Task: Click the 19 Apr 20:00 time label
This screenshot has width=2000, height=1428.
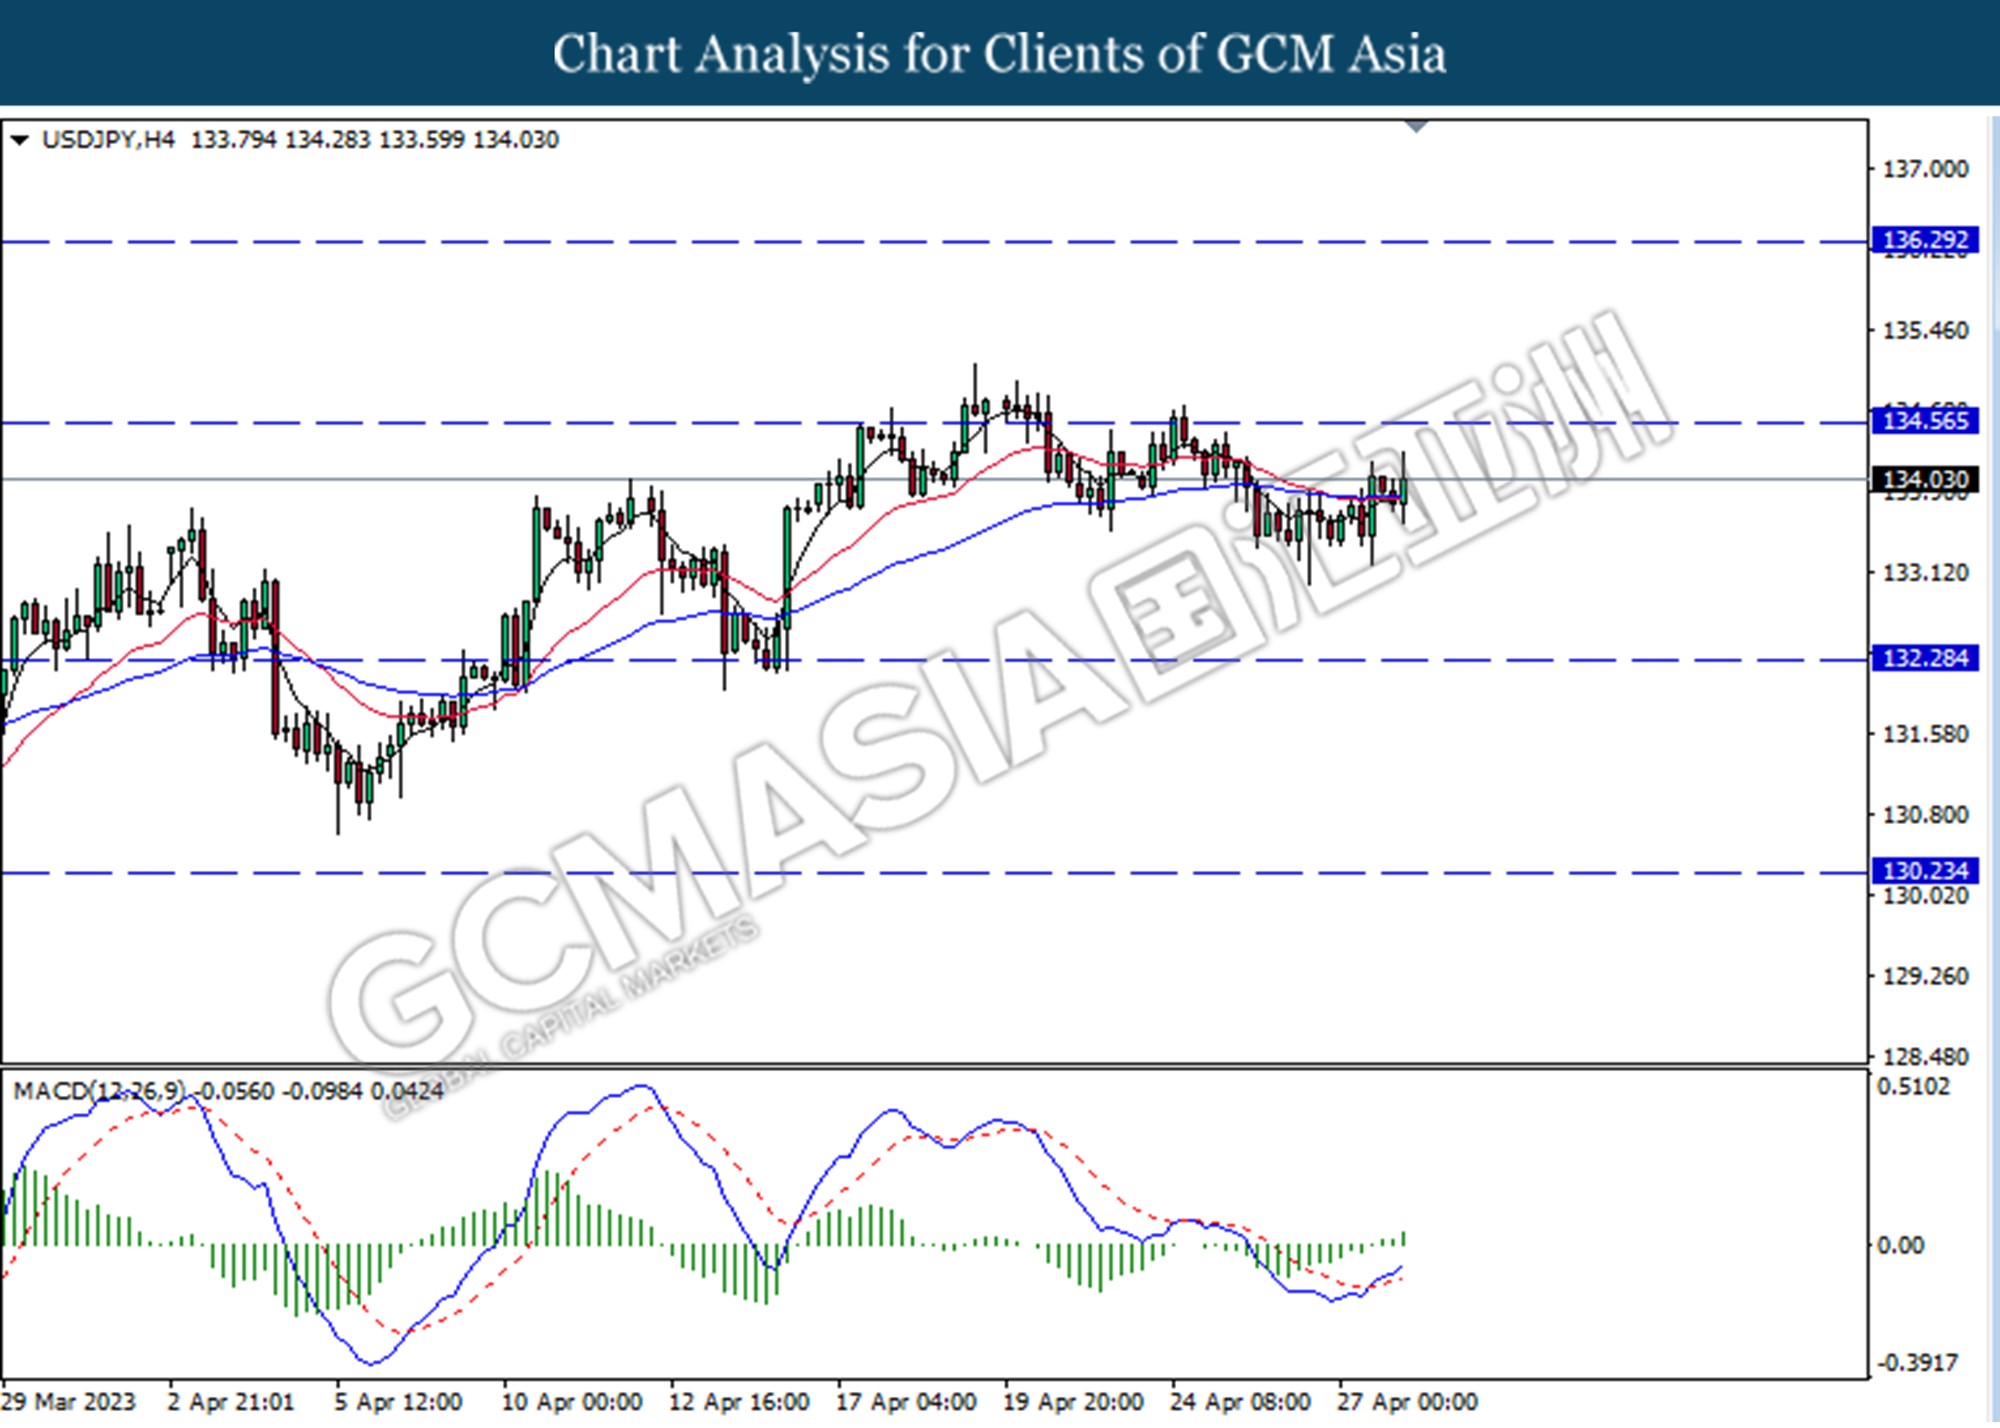Action: 1073,1402
